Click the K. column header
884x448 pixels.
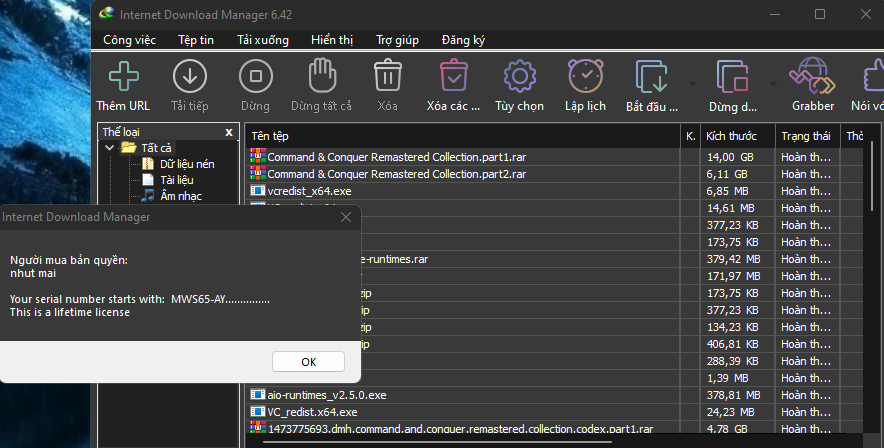point(690,136)
